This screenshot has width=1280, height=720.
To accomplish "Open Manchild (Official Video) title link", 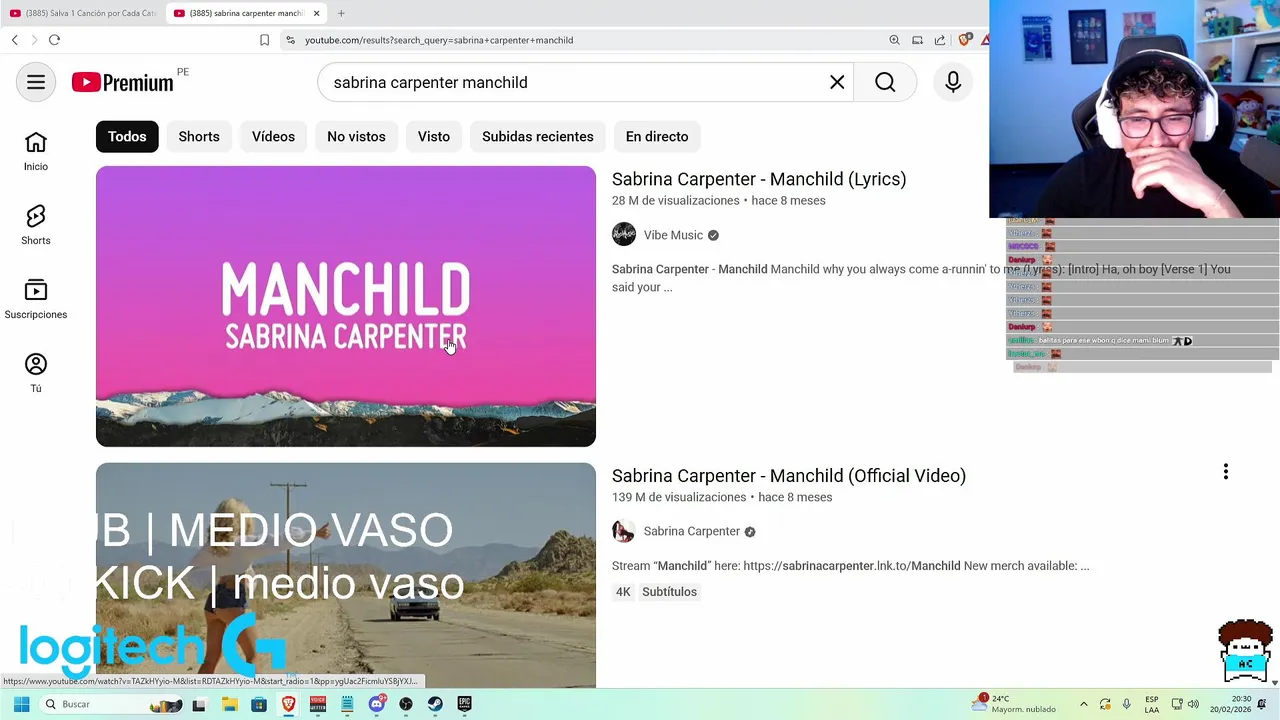I will pyautogui.click(x=789, y=476).
